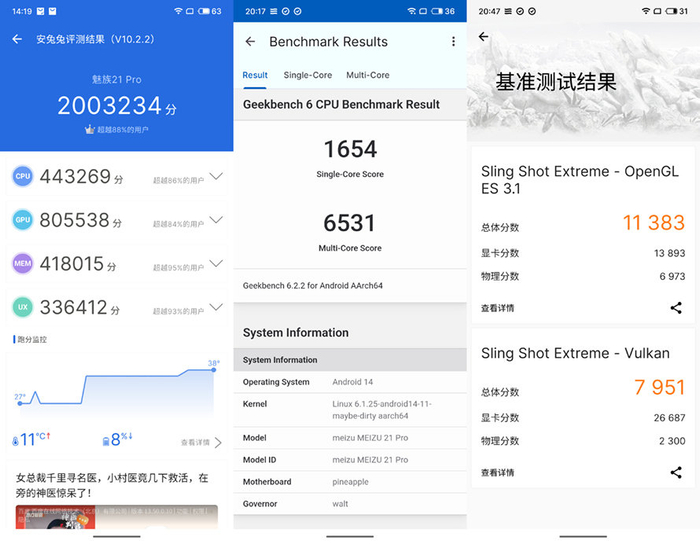
Task: Share the OpenGL ES 3.1 result
Action: [676, 307]
